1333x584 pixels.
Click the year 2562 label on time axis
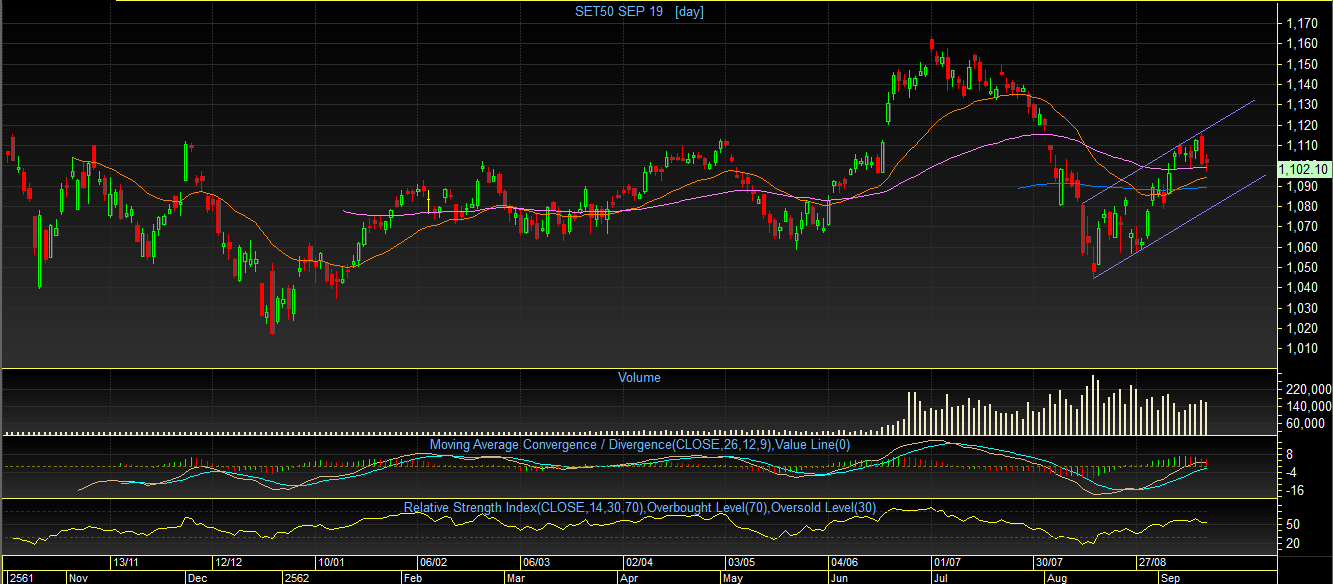(x=297, y=577)
